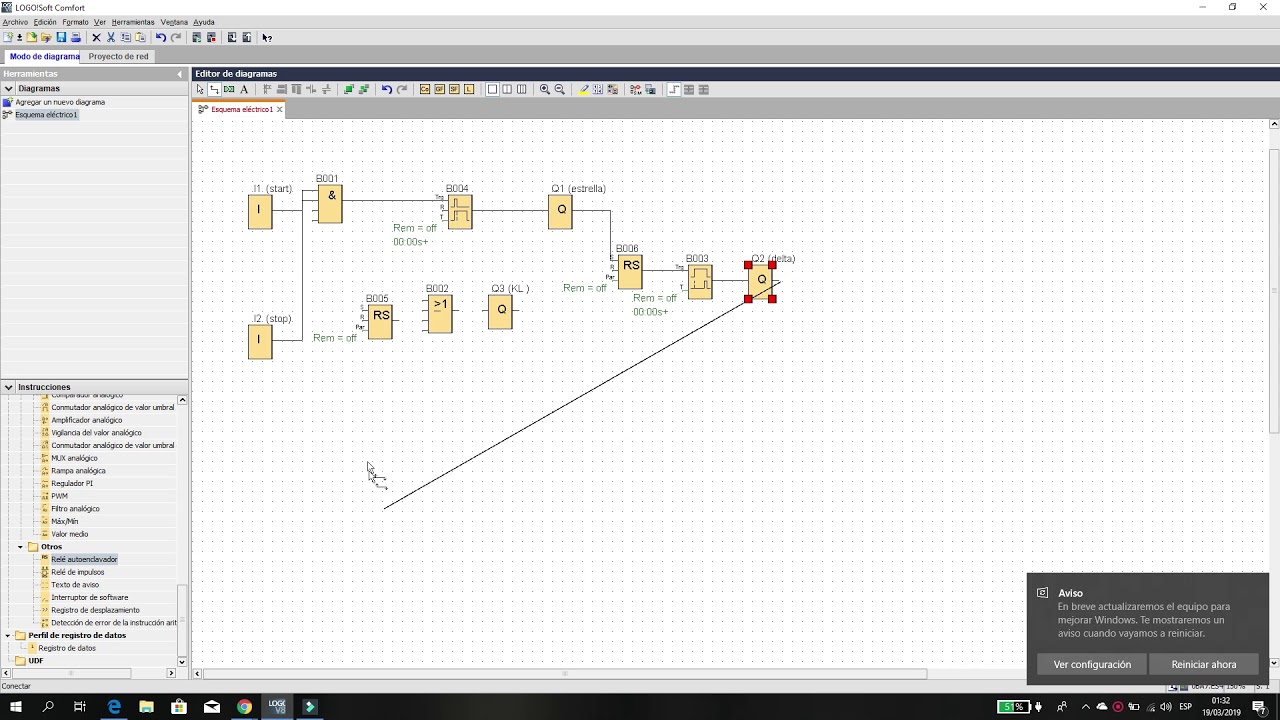Switch to Proyecto de red tab
This screenshot has width=1280, height=720.
coord(118,56)
